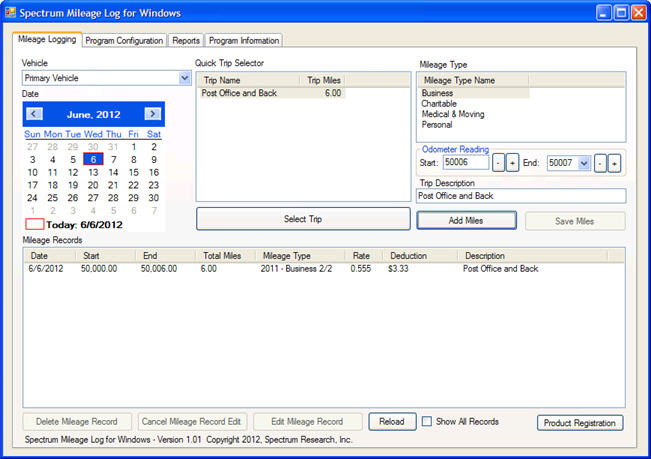Increase the Start odometer reading

[512, 163]
